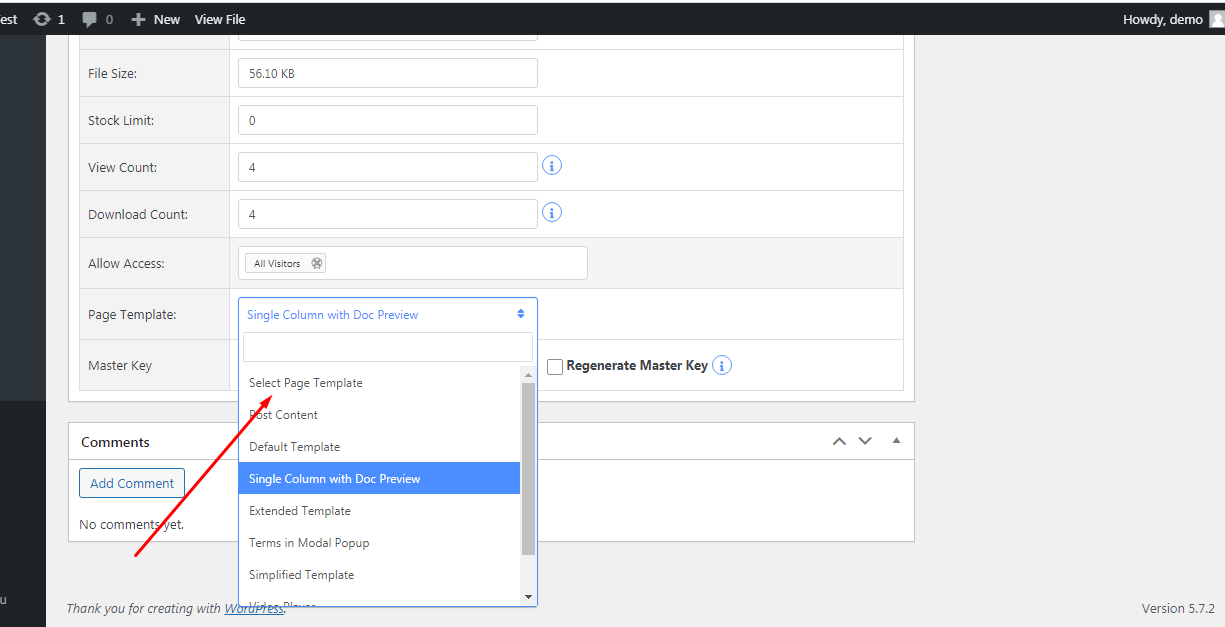Click info icon next to View Count
The height and width of the screenshot is (627, 1225).
(x=552, y=165)
